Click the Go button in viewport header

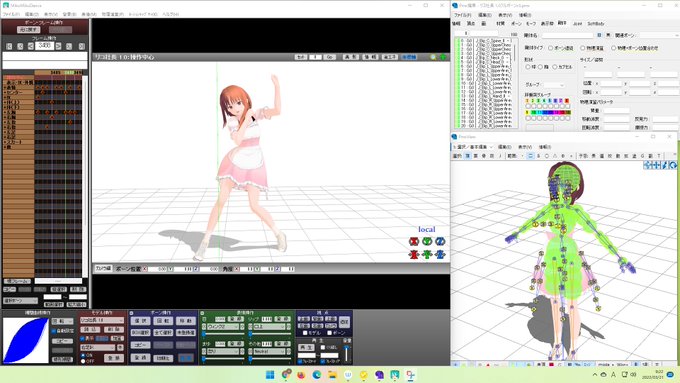(330, 57)
